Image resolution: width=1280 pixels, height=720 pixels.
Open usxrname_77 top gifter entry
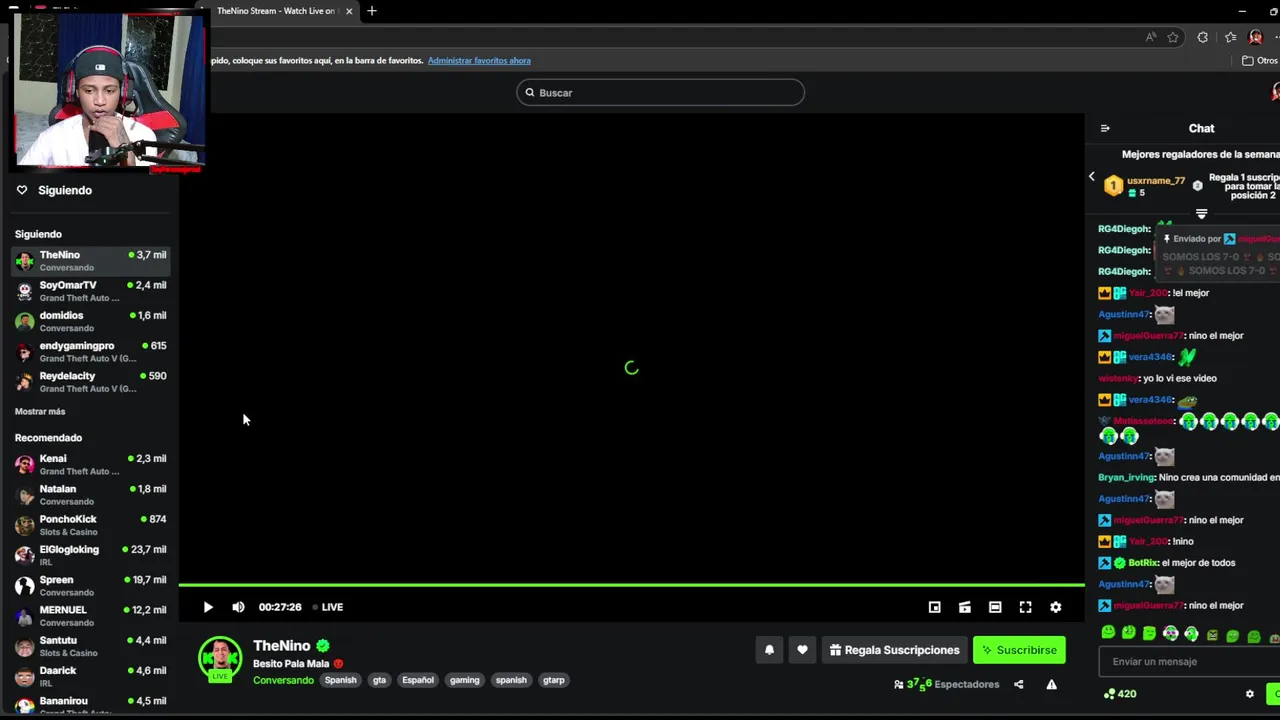click(x=1145, y=186)
